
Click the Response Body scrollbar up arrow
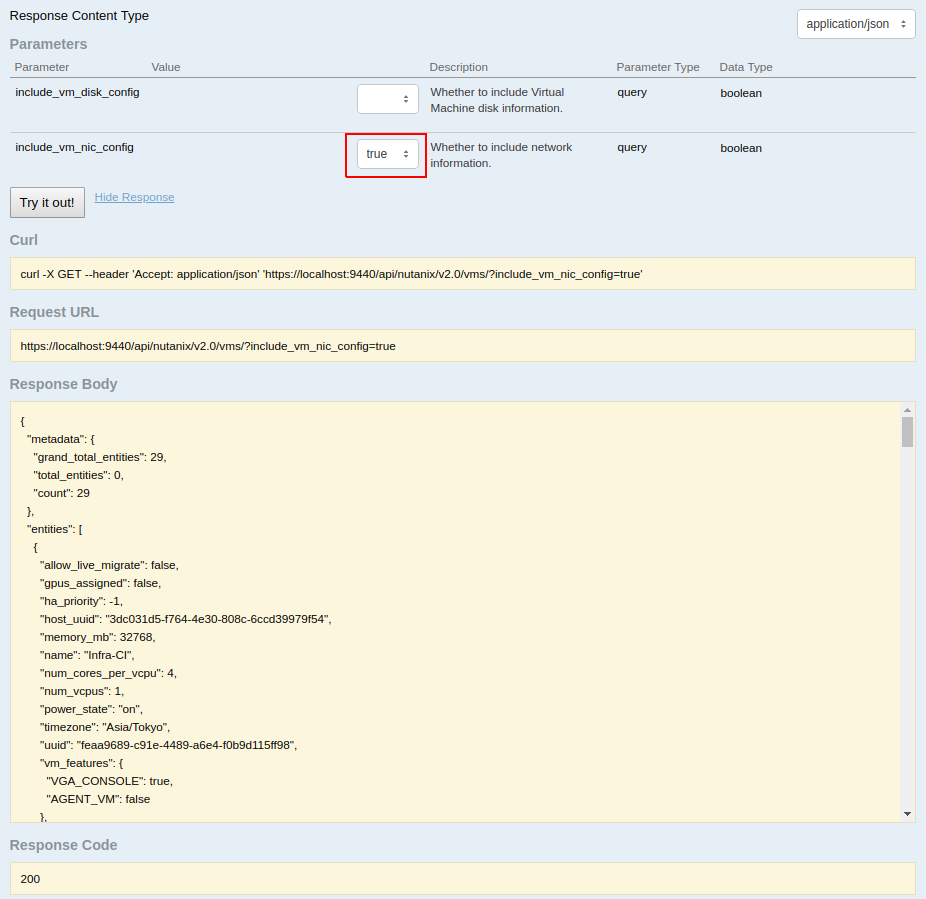point(908,408)
